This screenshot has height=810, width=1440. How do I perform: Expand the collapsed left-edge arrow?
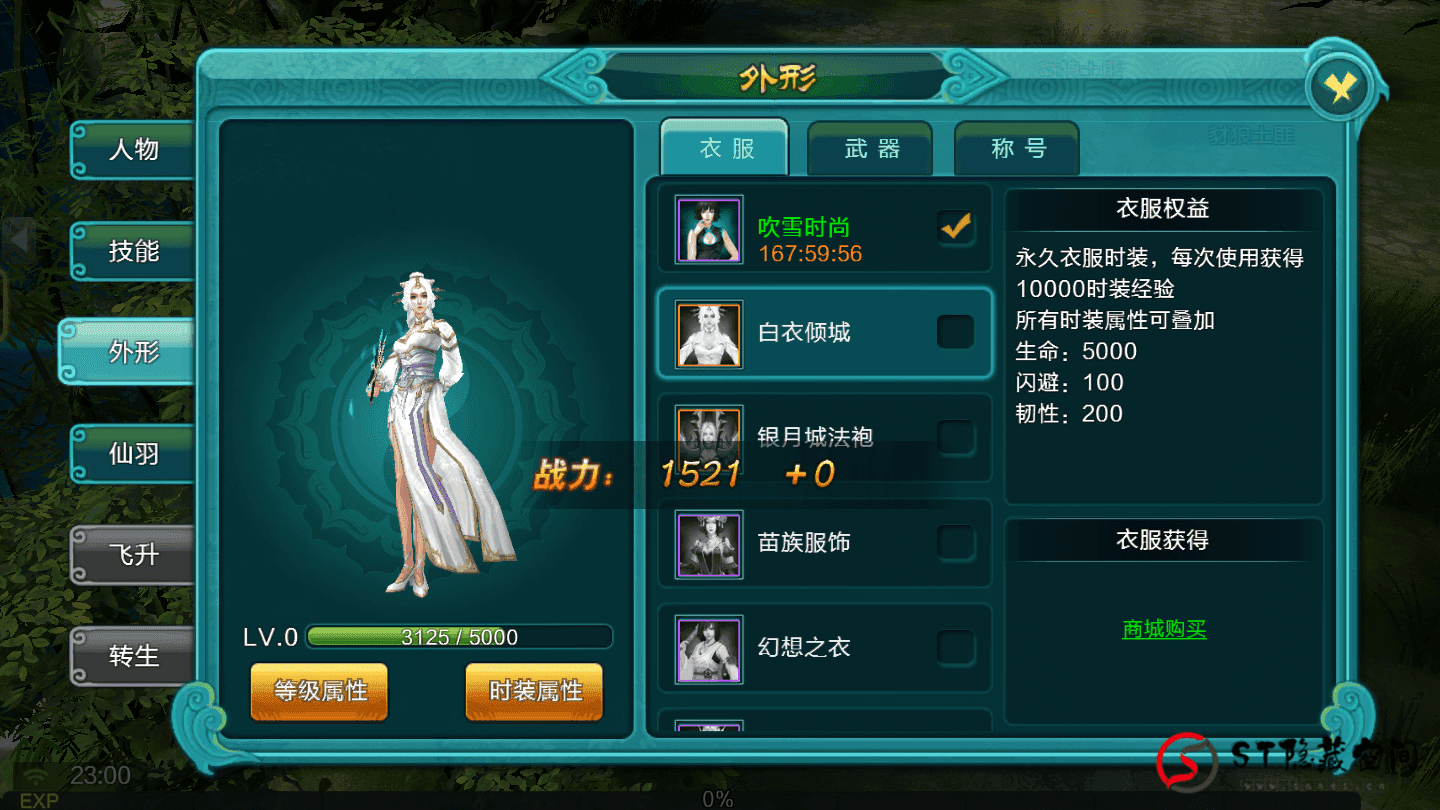(19, 238)
